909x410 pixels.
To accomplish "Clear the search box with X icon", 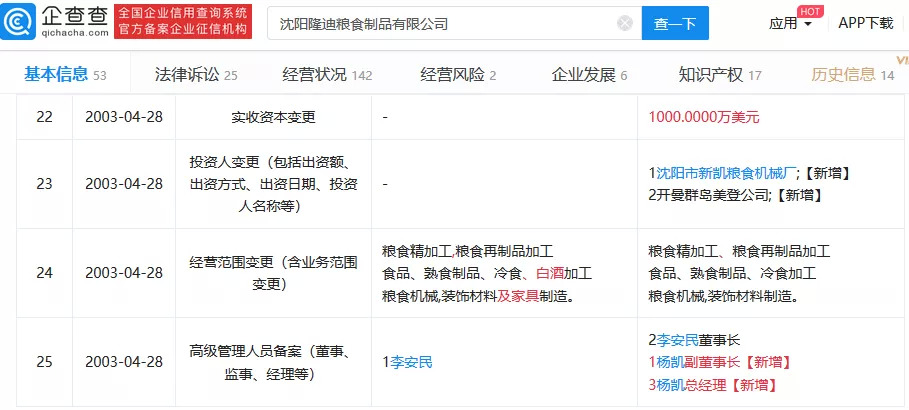I will pyautogui.click(x=625, y=23).
